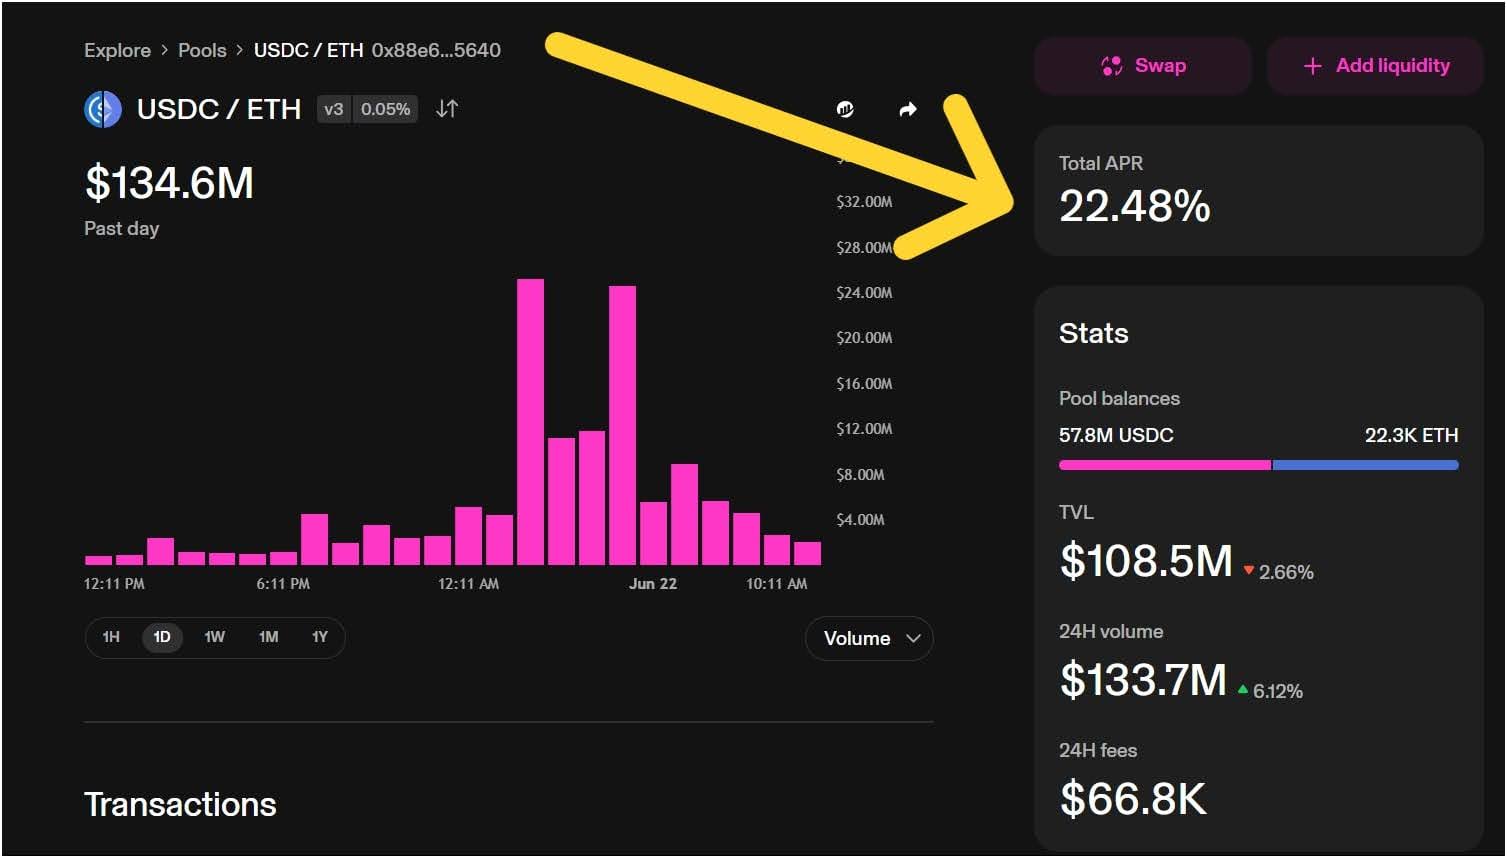1507x858 pixels.
Task: Click the Add liquidity button
Action: coord(1374,65)
